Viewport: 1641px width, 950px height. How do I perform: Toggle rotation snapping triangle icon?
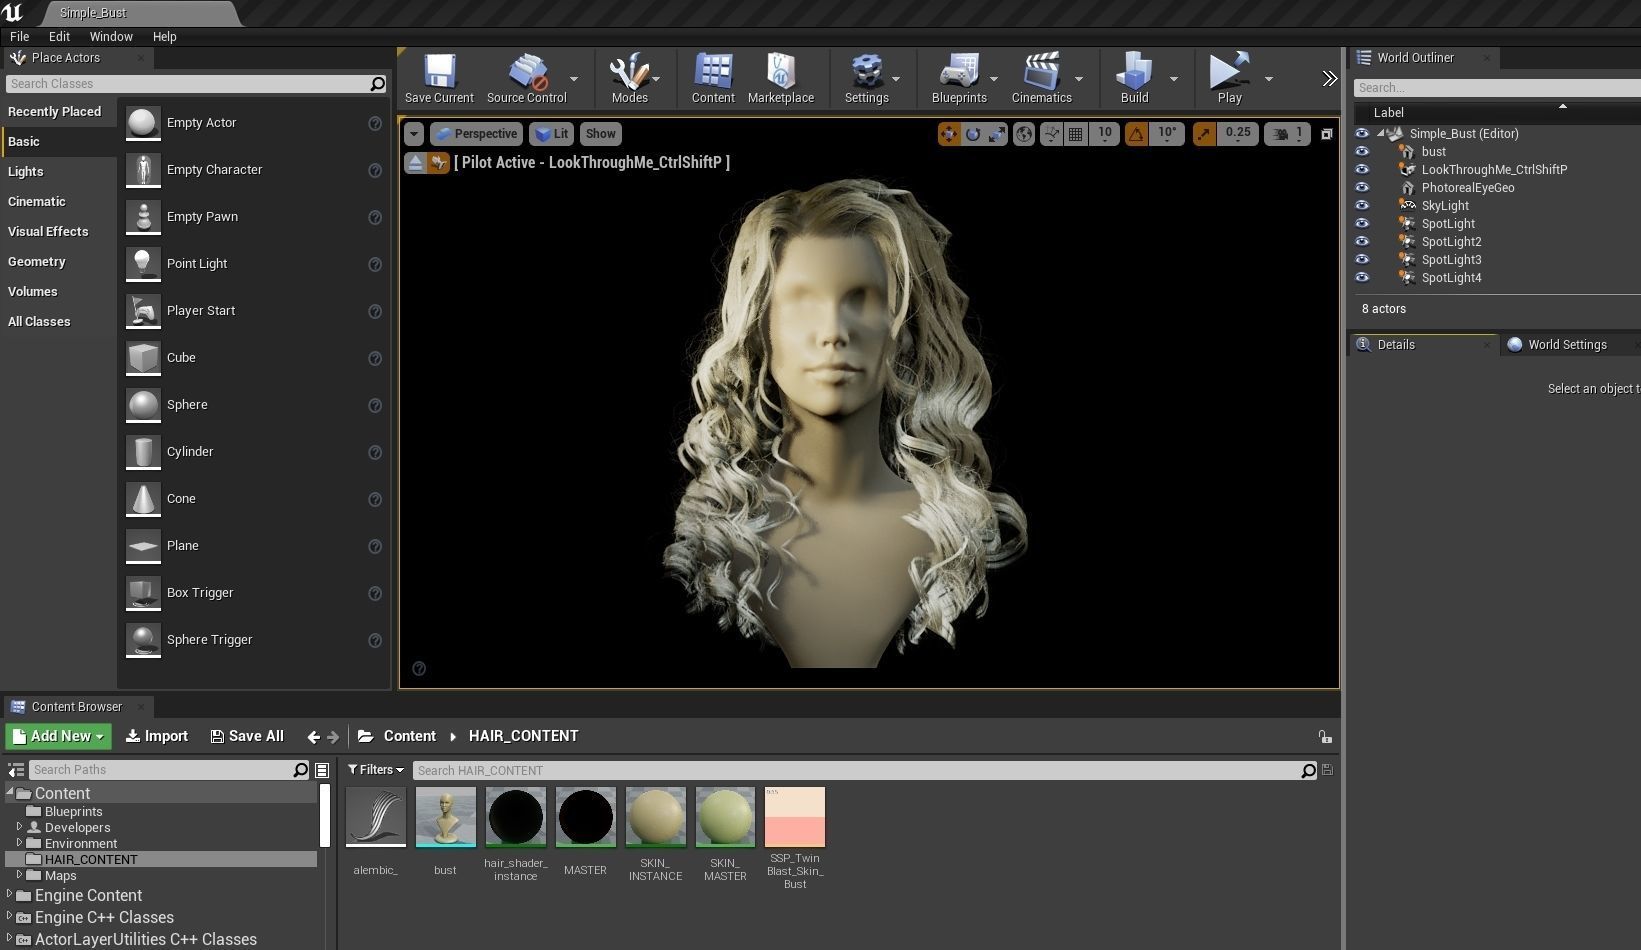[x=1136, y=133]
